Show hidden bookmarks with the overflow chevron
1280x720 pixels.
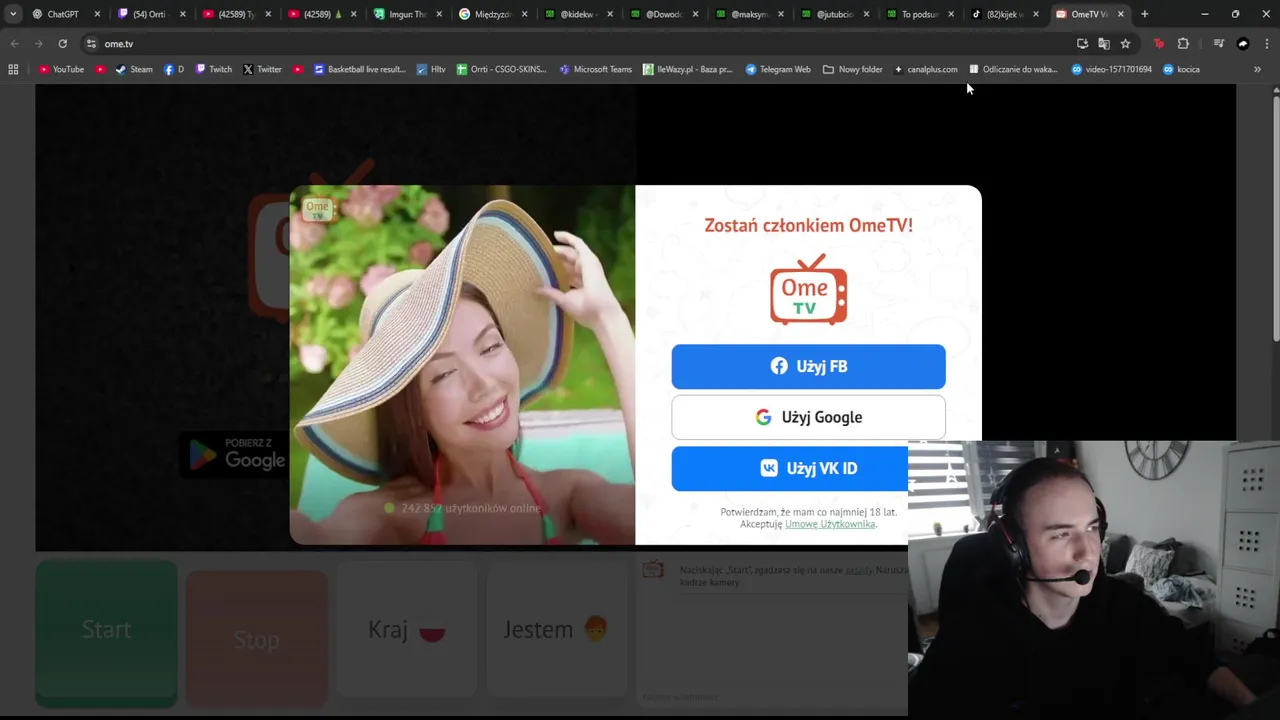point(1257,69)
